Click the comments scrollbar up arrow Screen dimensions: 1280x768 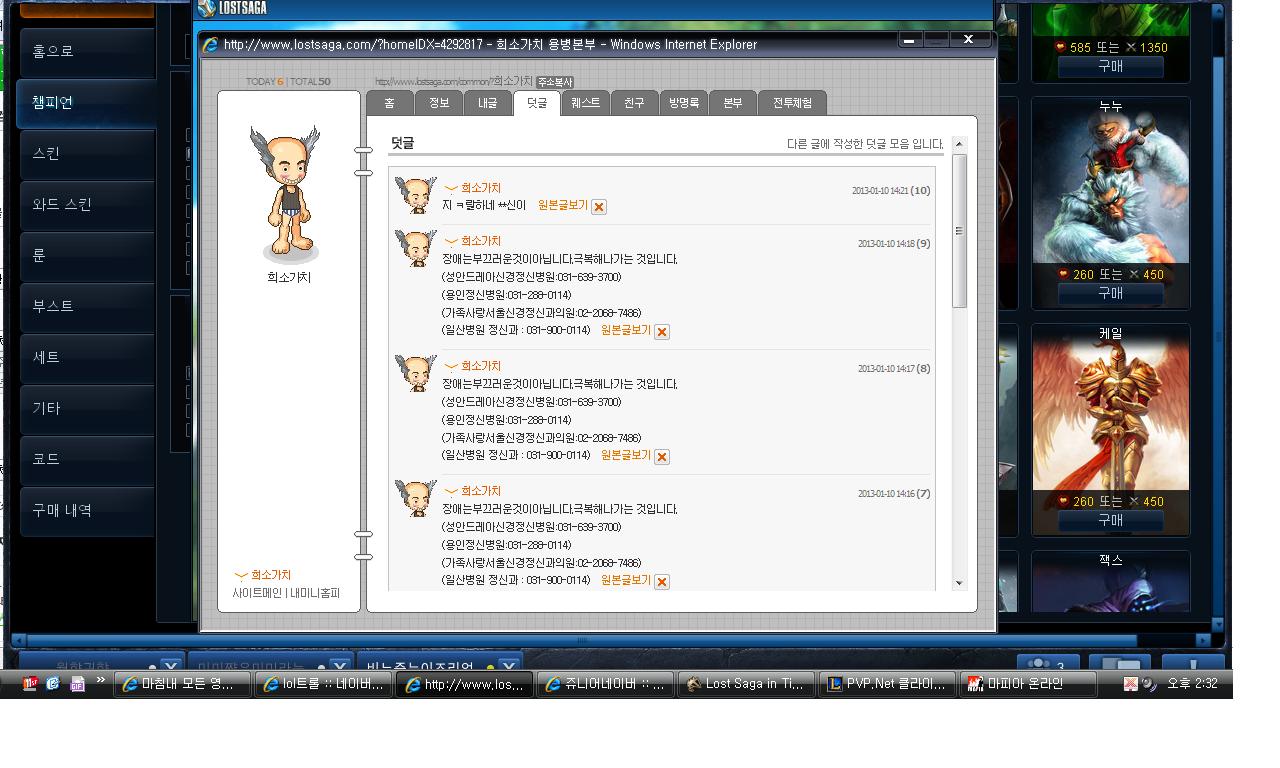[x=959, y=144]
